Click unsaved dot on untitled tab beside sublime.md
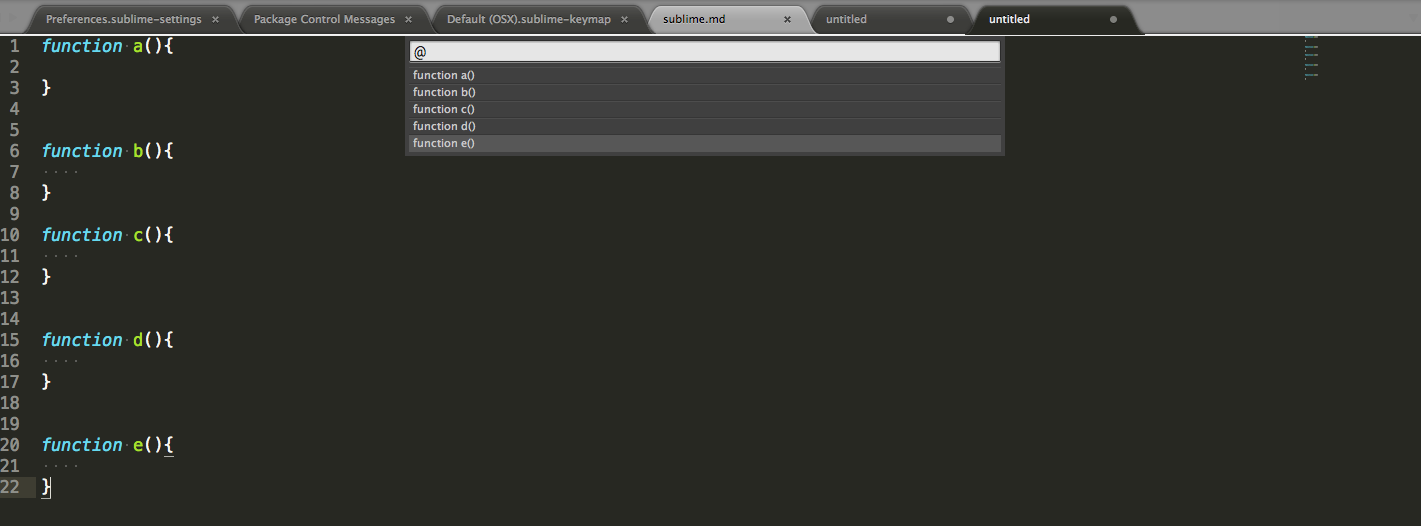Image resolution: width=1421 pixels, height=526 pixels. tap(950, 19)
